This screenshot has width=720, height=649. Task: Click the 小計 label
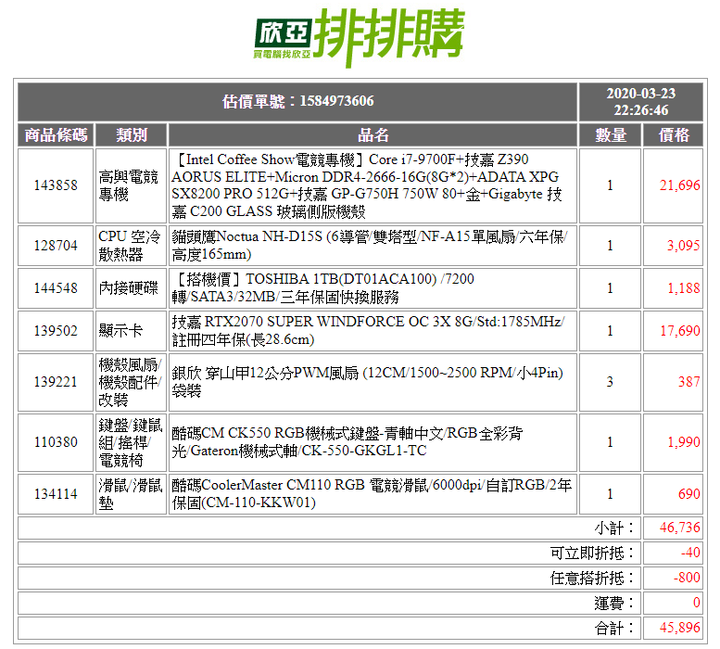[614, 528]
